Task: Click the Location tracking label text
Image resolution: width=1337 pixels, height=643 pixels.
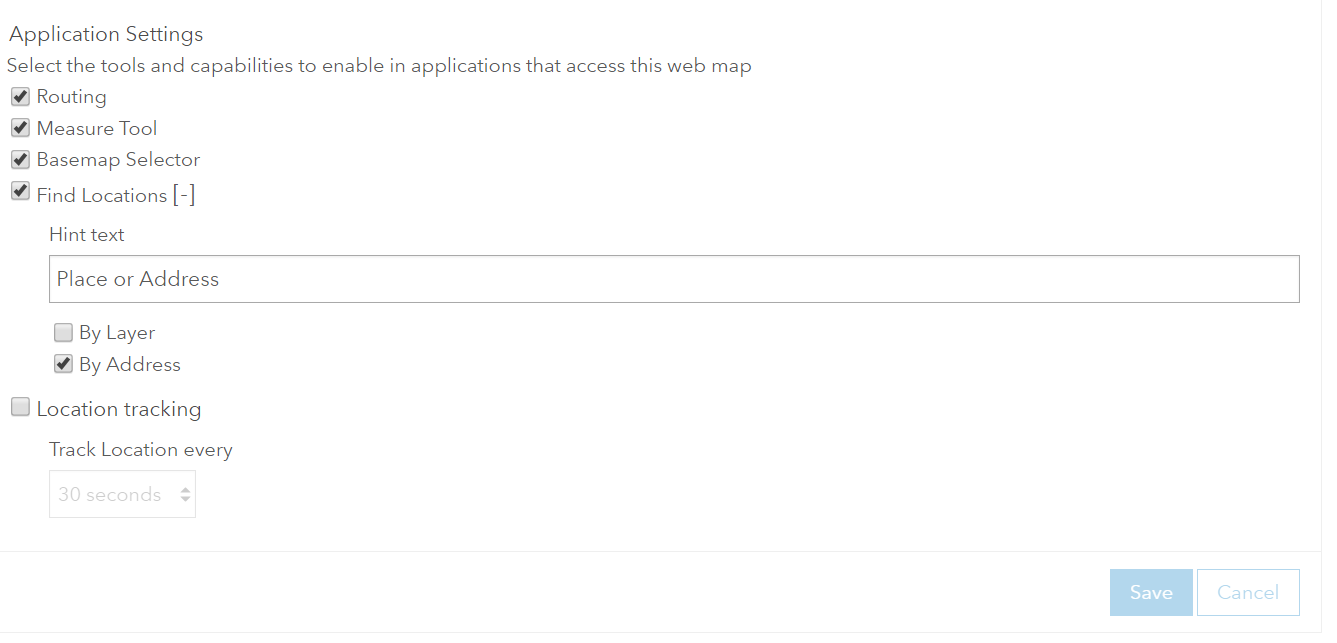Action: [x=119, y=409]
